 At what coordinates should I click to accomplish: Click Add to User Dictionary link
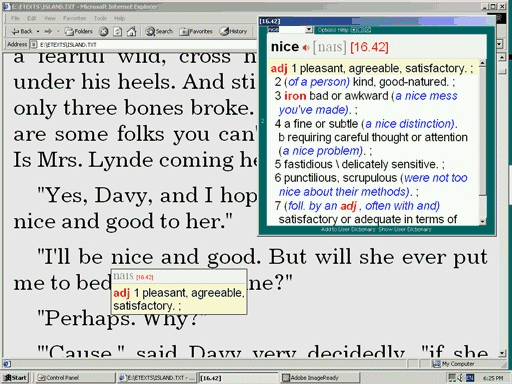click(x=348, y=229)
